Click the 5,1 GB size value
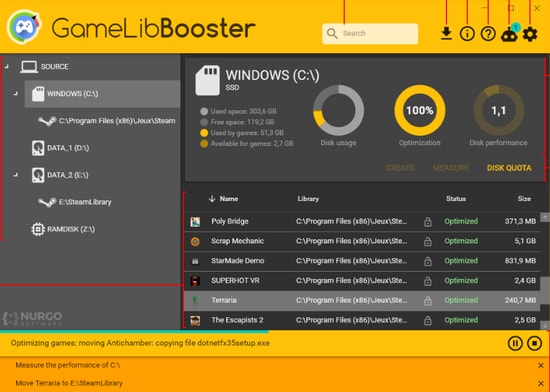Viewport: 550px width, 392px height. point(525,241)
